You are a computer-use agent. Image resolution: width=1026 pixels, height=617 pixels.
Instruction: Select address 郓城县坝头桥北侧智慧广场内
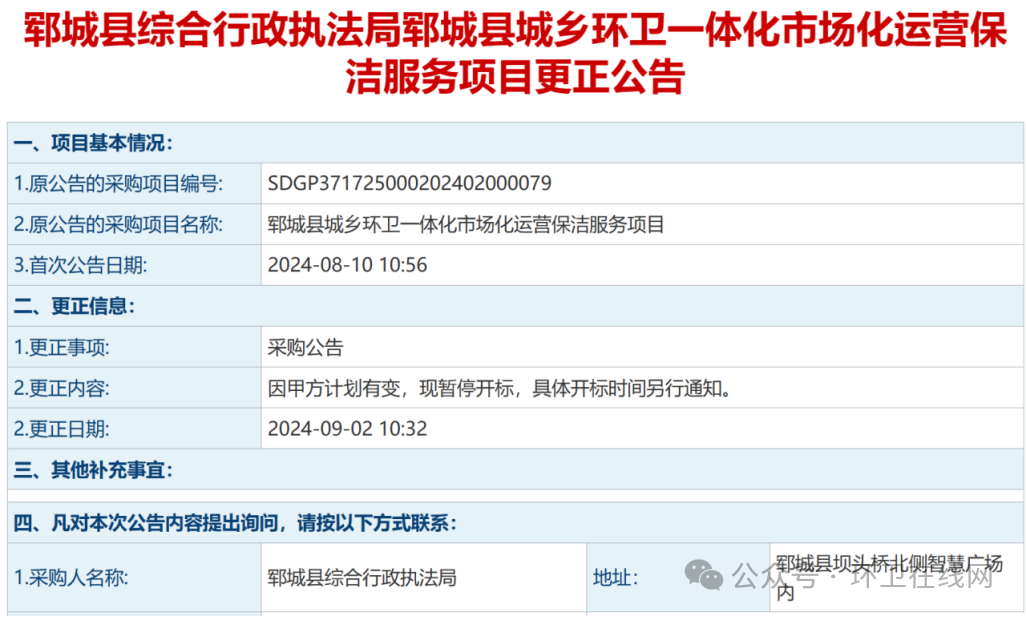pyautogui.click(x=889, y=577)
